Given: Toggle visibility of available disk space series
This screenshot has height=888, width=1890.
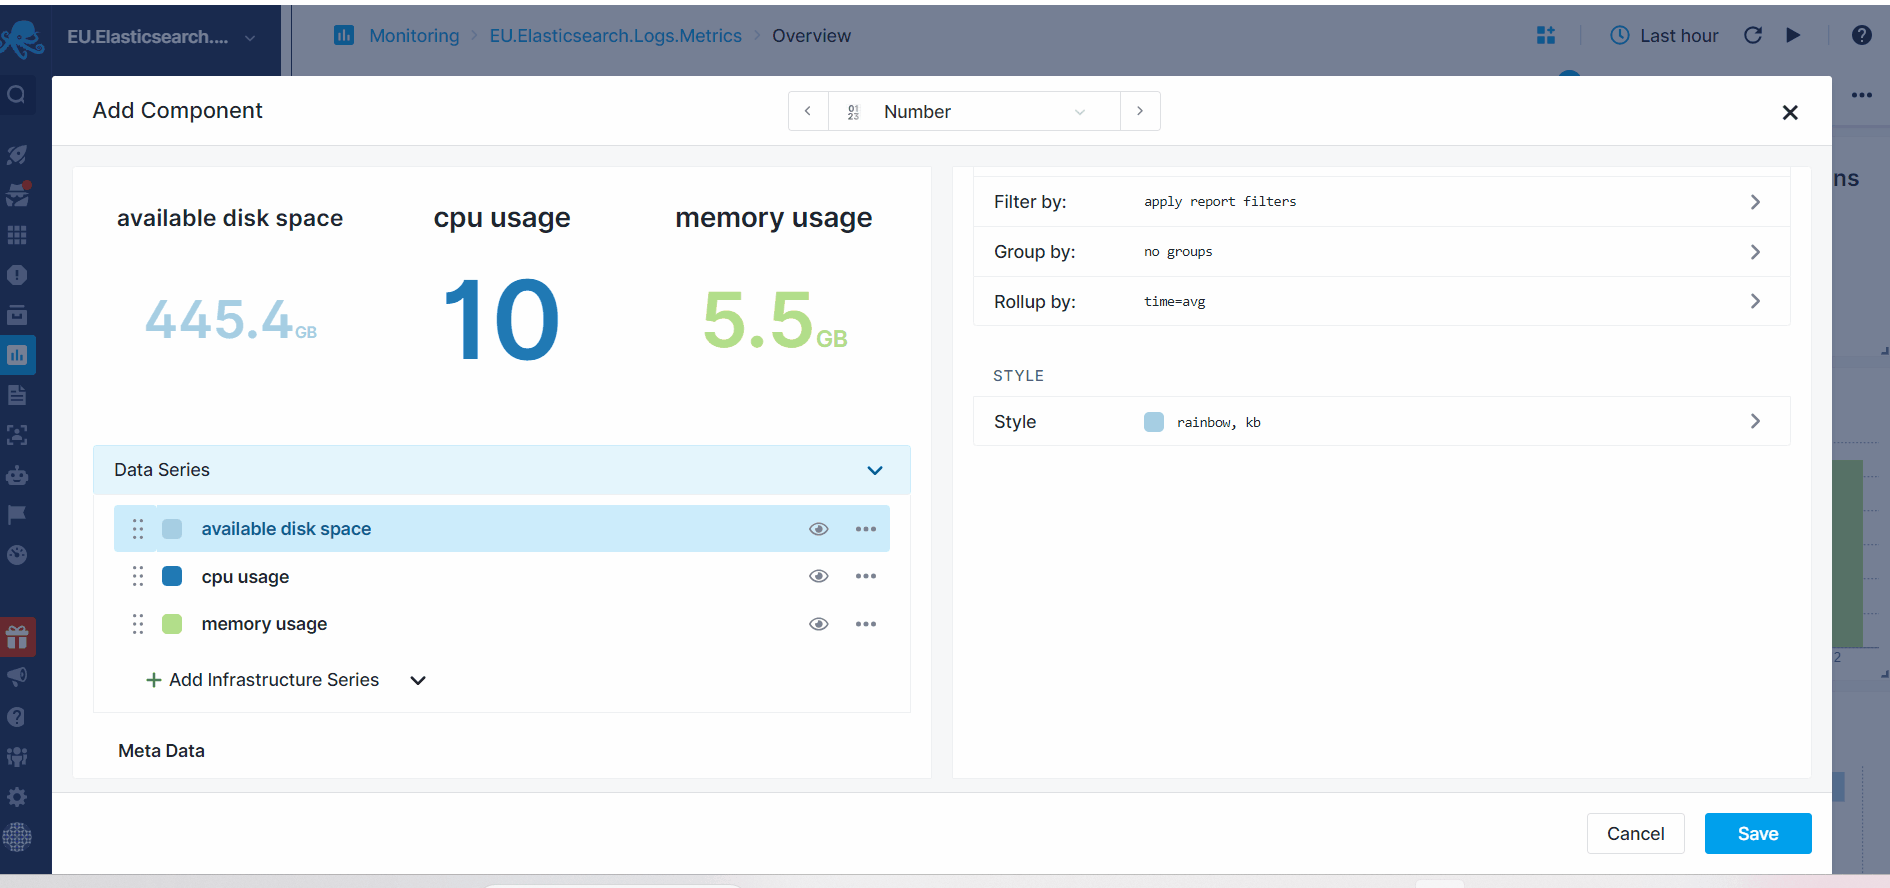Looking at the screenshot, I should pyautogui.click(x=819, y=529).
